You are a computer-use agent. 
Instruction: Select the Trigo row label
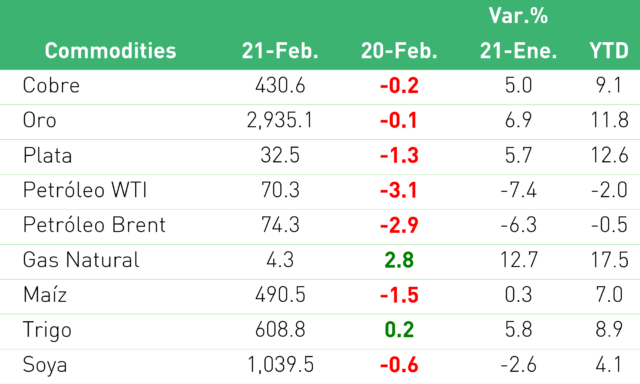(47, 330)
